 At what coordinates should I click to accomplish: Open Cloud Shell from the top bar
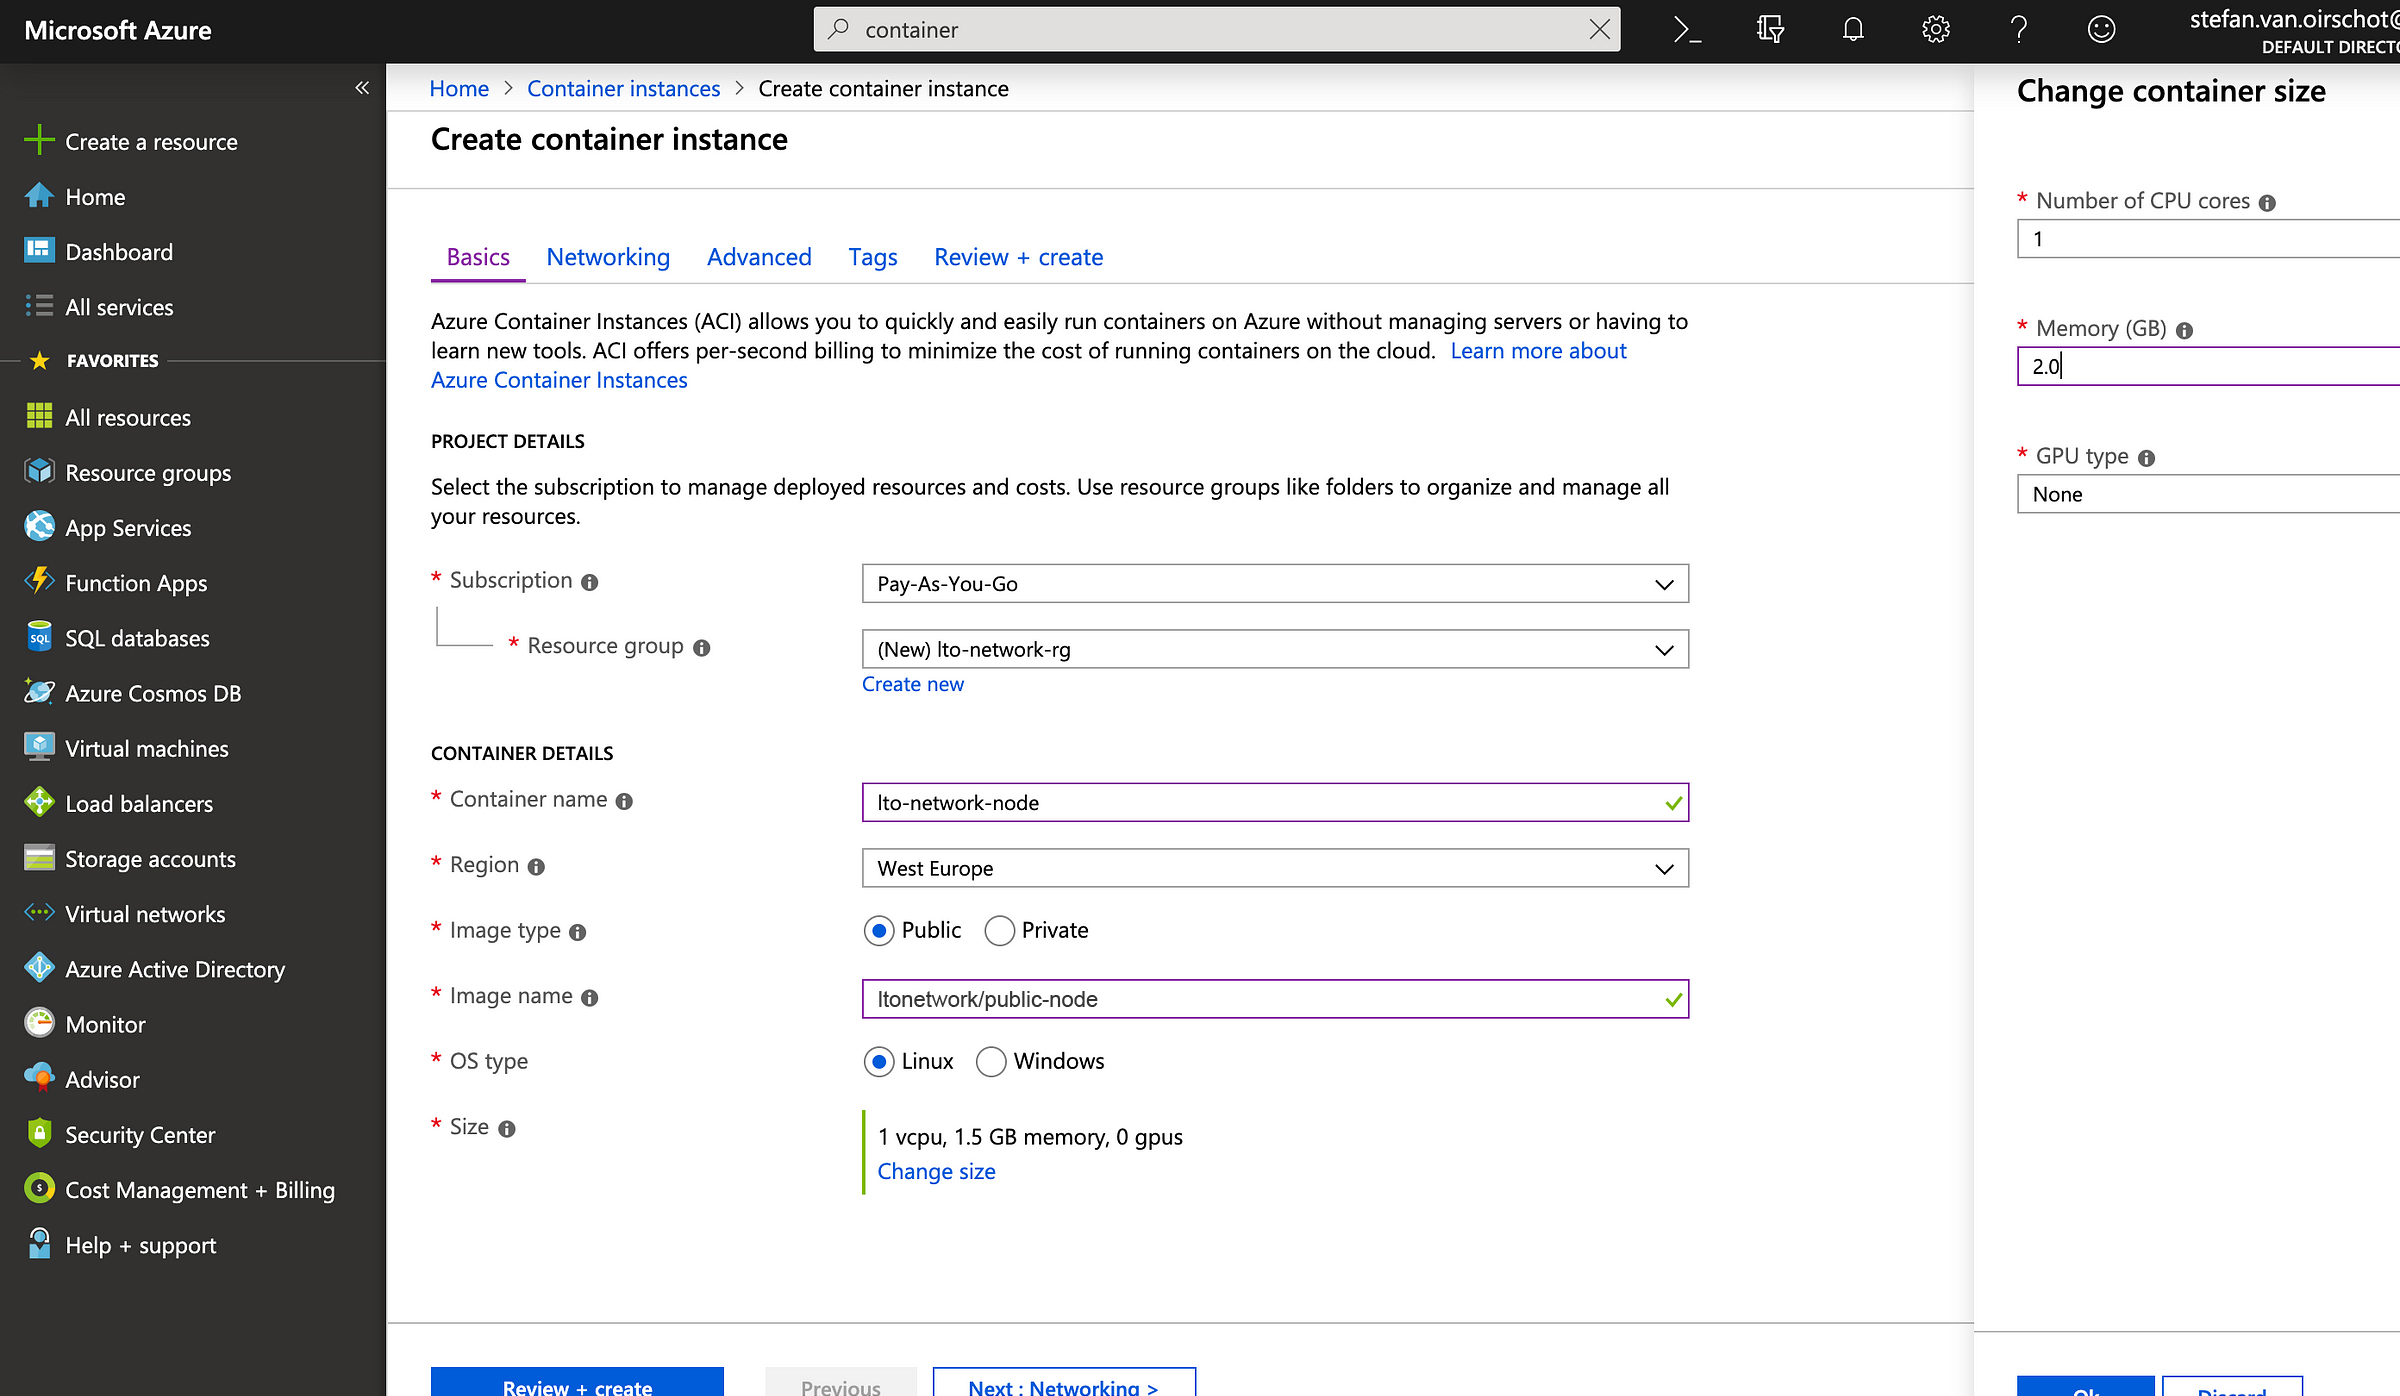click(1687, 30)
